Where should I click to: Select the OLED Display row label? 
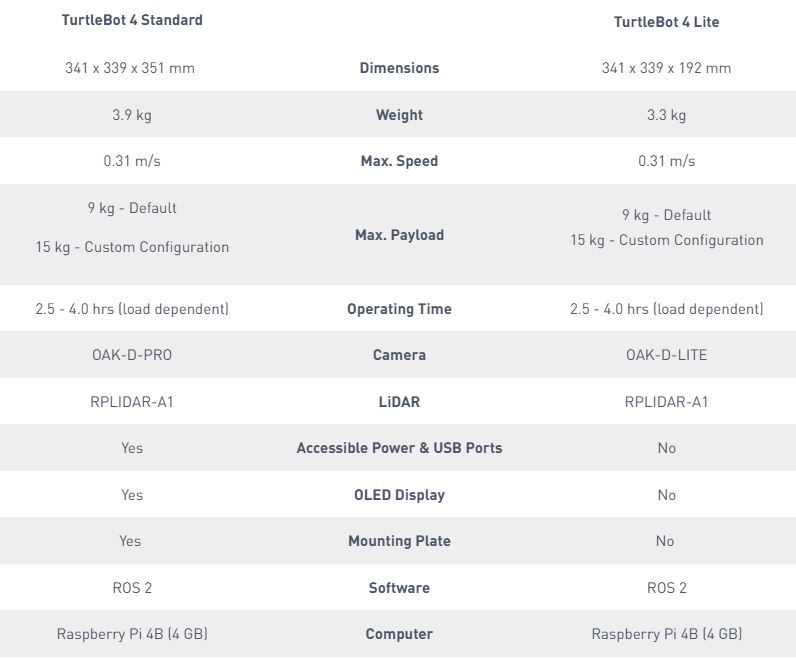tap(399, 495)
